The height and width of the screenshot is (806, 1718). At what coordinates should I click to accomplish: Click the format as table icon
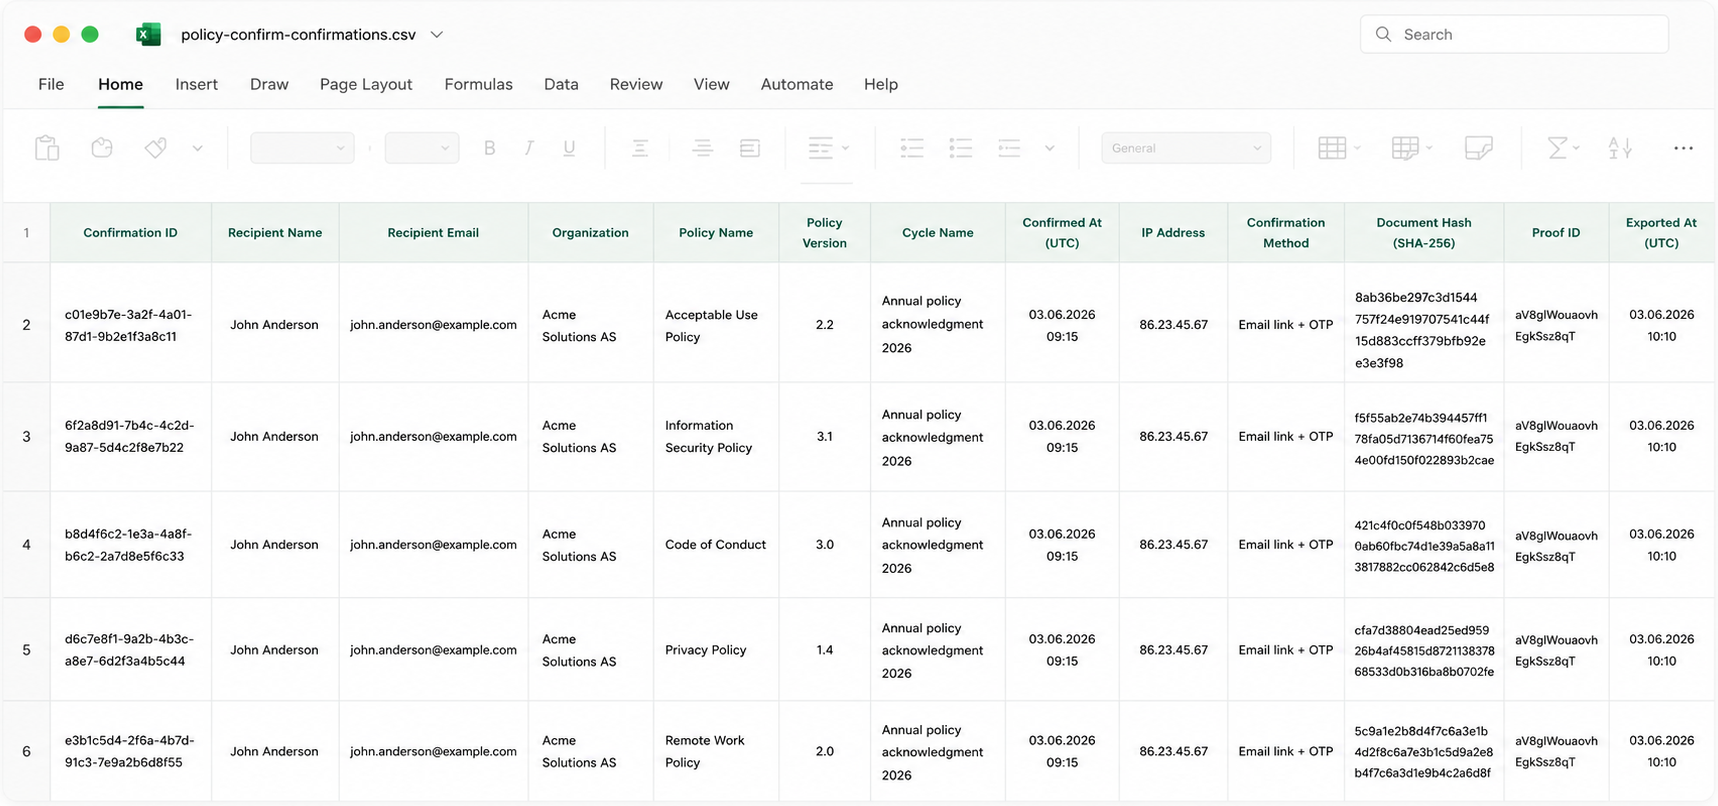coord(1405,148)
